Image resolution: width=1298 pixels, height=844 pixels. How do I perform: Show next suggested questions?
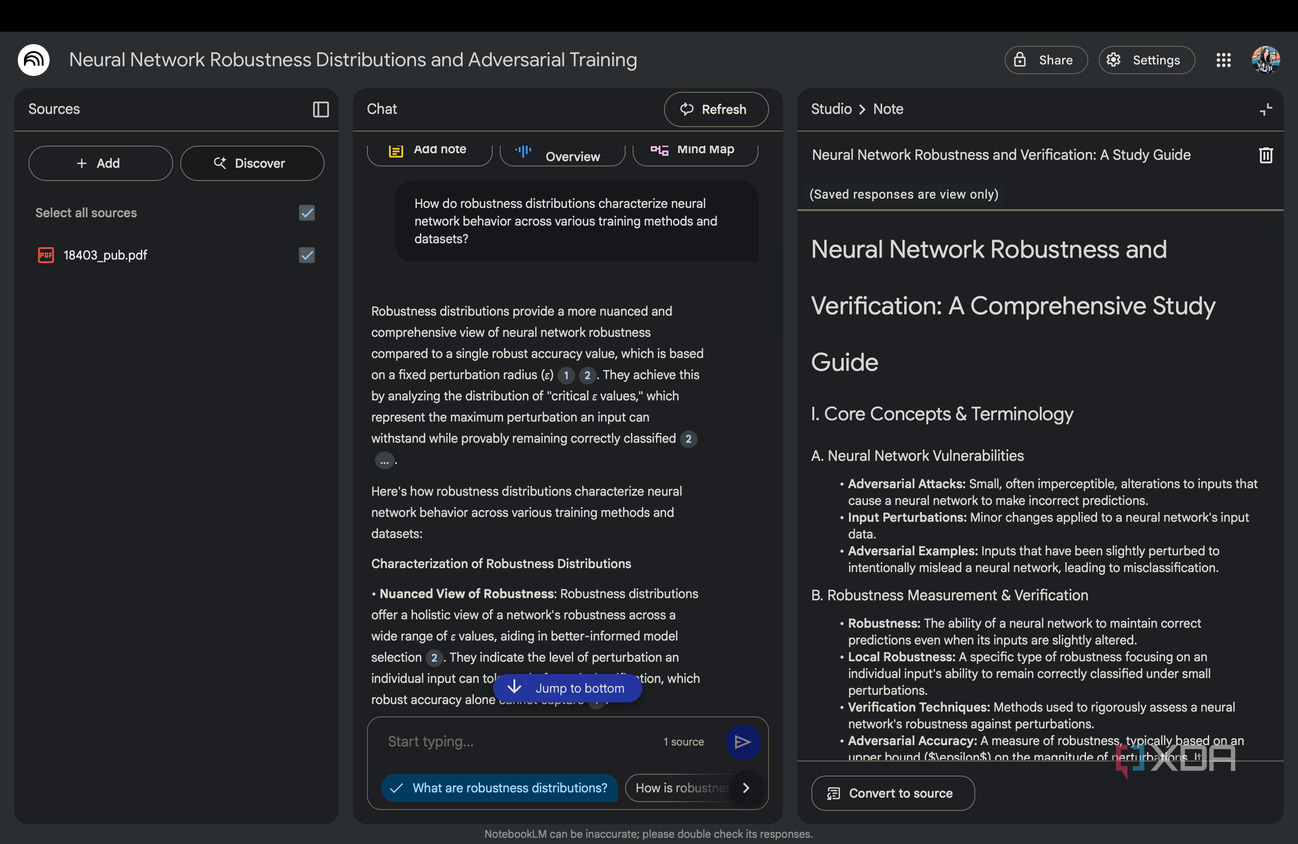tap(746, 788)
